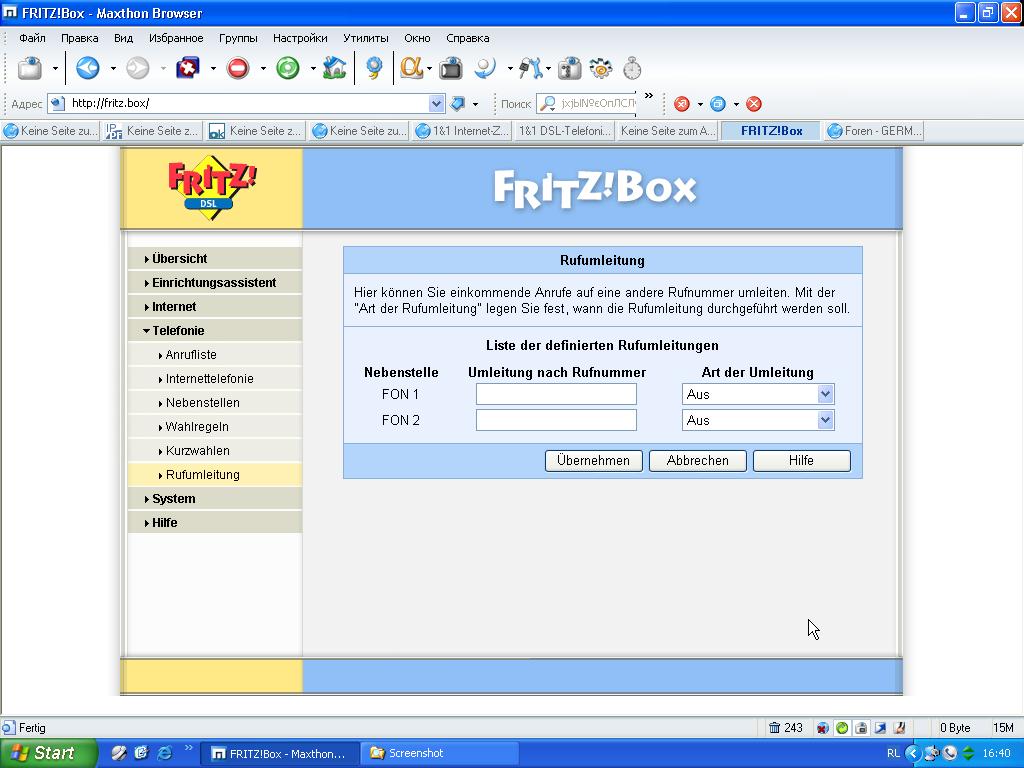
Task: Click the red Stop loading icon
Action: coord(238,68)
